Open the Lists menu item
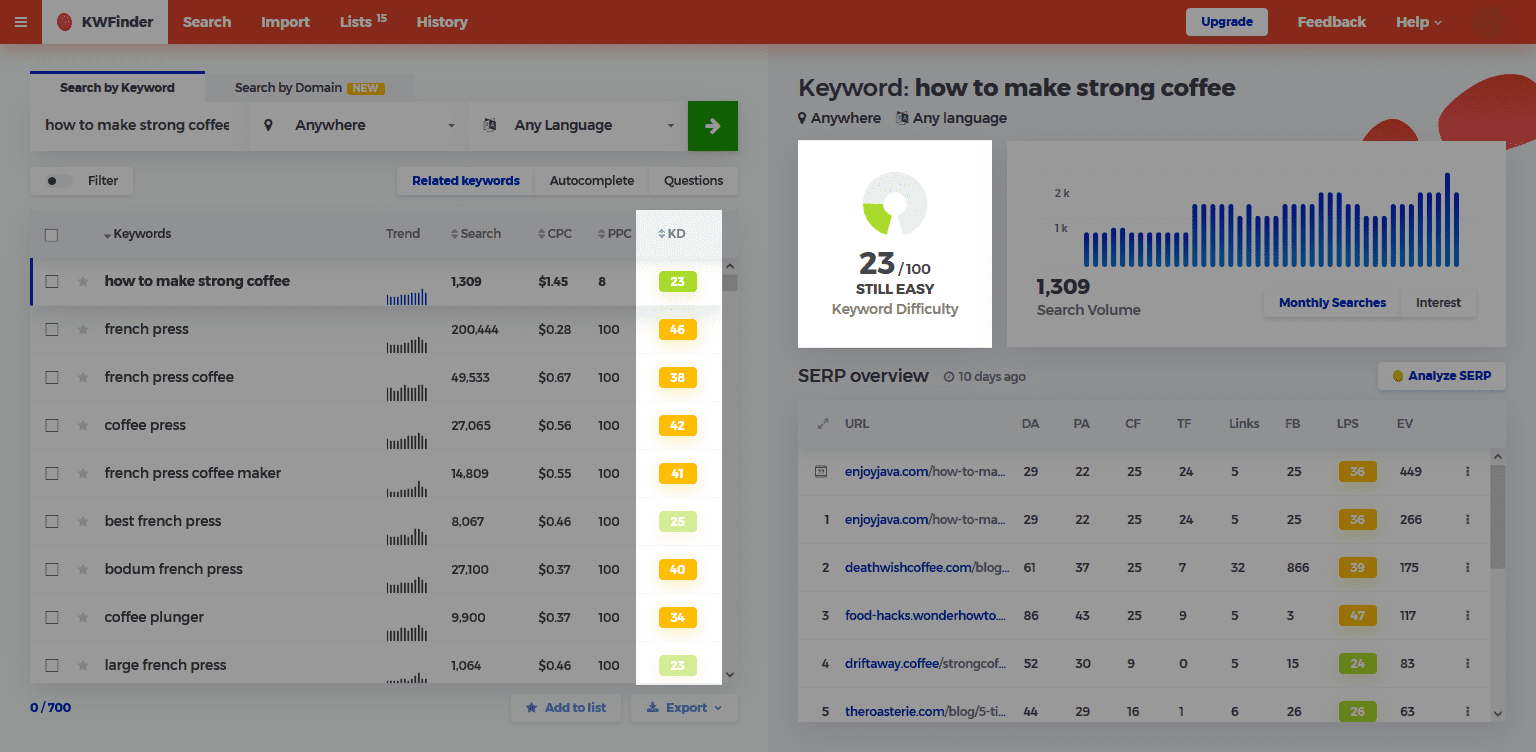The height and width of the screenshot is (752, 1536). tap(363, 22)
